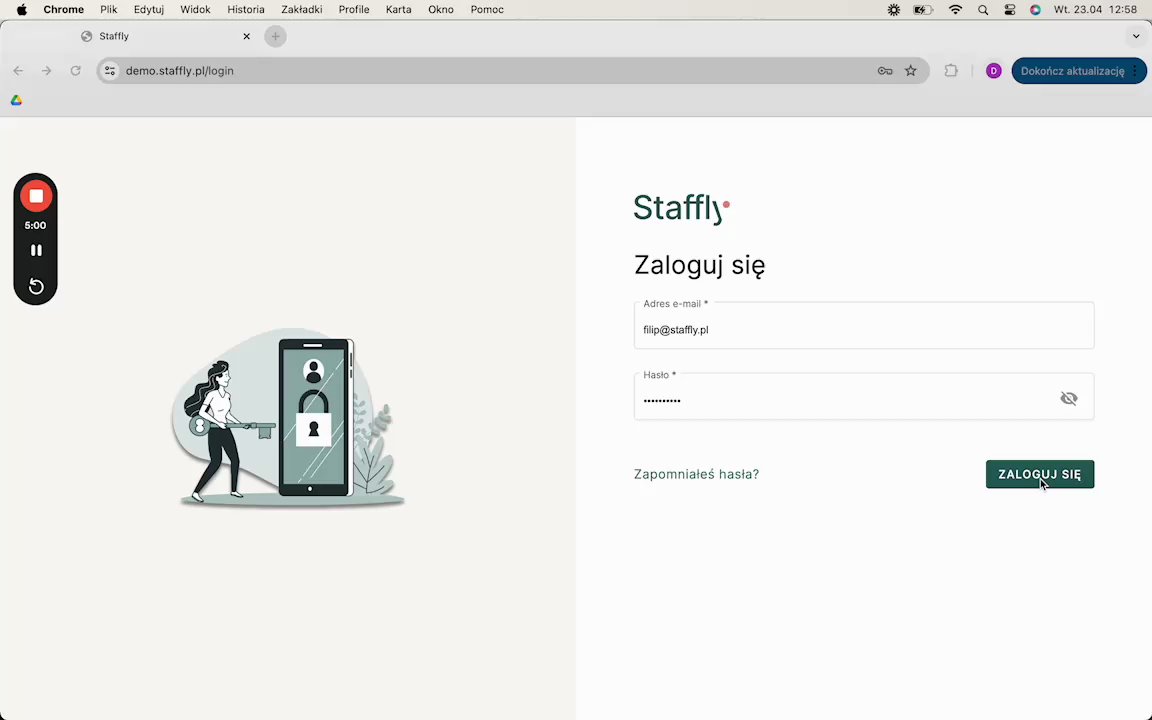Select the Staffly browser tab
The height and width of the screenshot is (720, 1152).
pyautogui.click(x=165, y=36)
